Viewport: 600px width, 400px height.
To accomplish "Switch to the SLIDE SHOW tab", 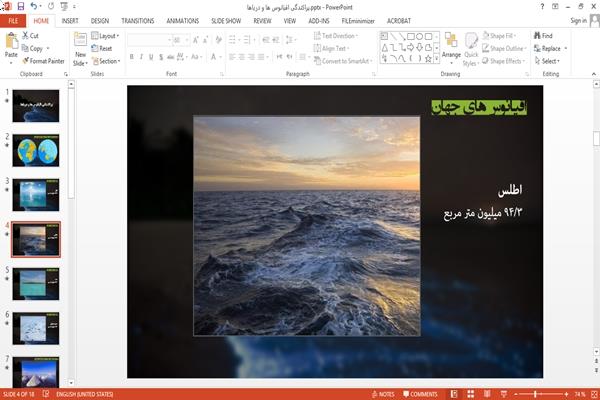I will [x=226, y=21].
